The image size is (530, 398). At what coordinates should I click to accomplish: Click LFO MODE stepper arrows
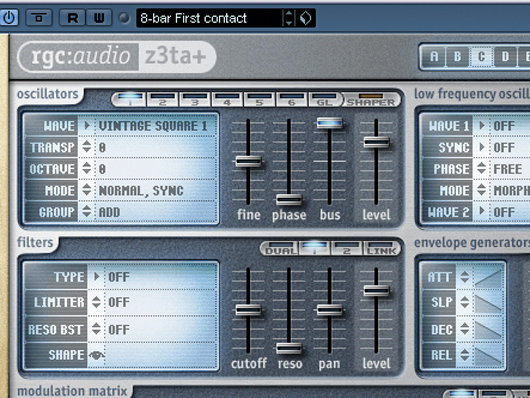tap(482, 190)
